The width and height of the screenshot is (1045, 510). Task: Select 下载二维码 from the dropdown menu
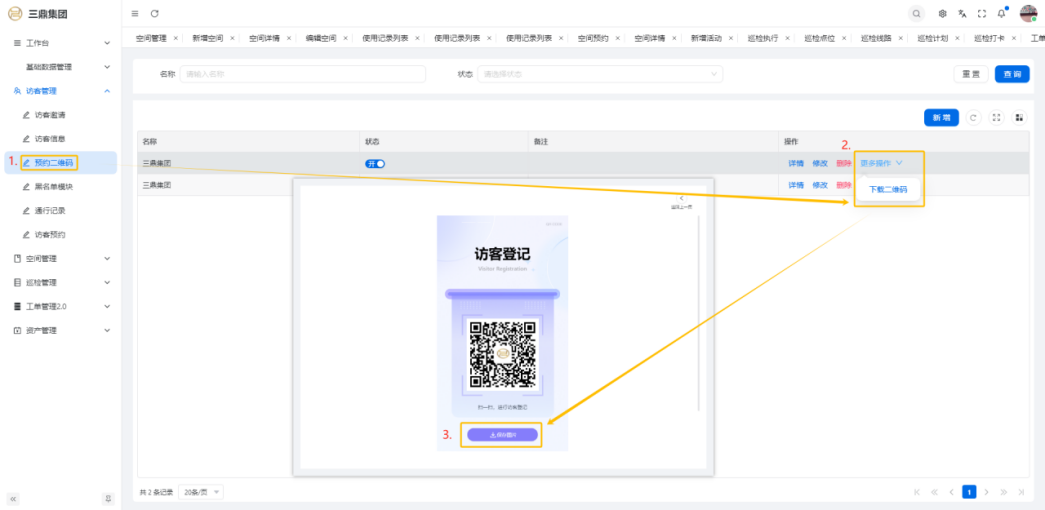click(x=887, y=189)
